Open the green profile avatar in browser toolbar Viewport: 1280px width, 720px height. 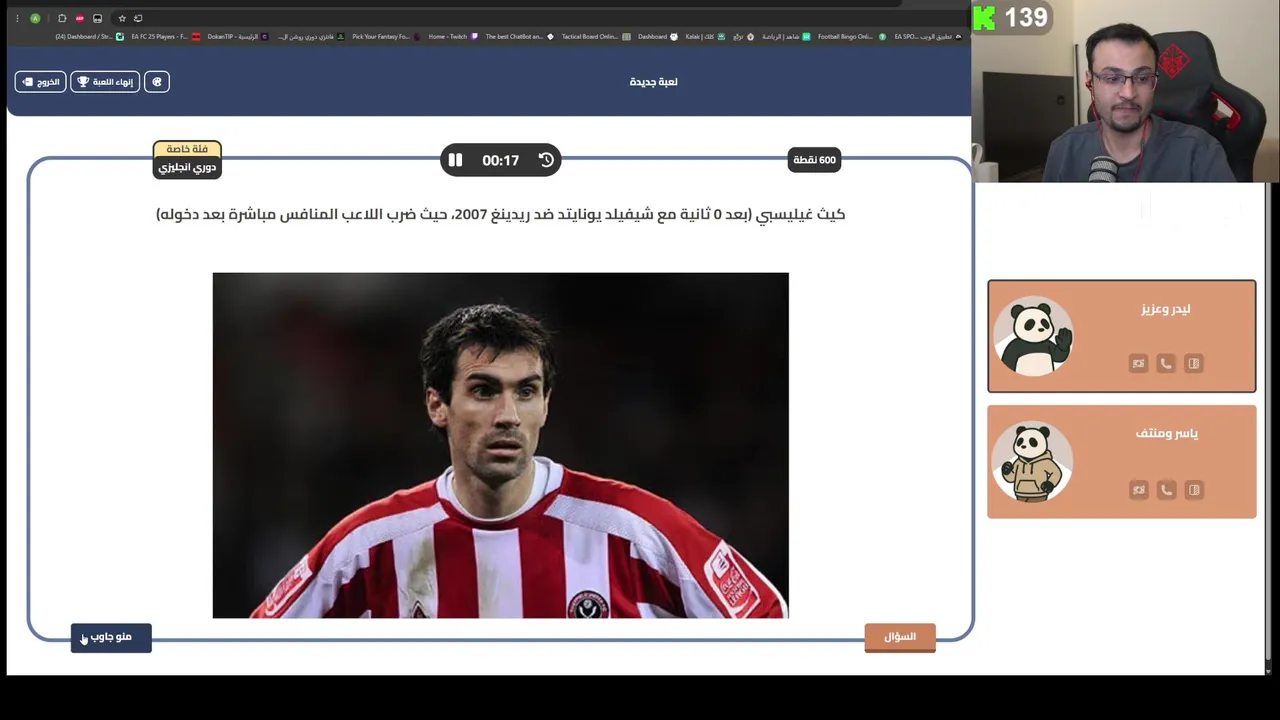click(35, 18)
